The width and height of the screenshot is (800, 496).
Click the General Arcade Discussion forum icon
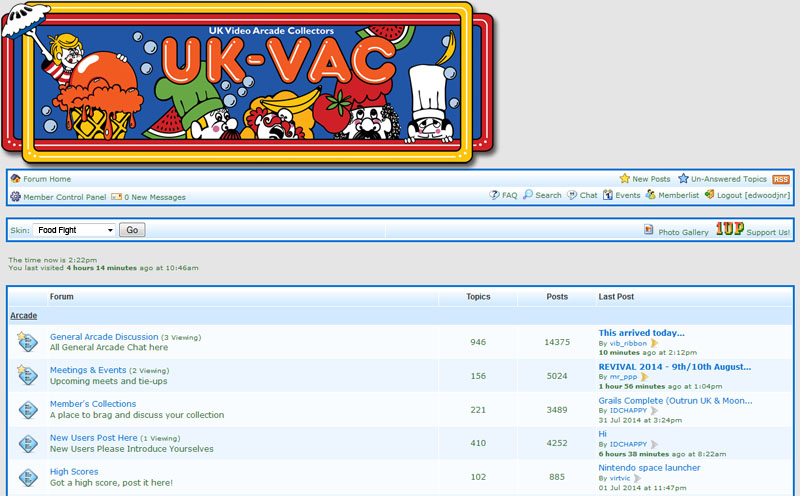click(27, 341)
